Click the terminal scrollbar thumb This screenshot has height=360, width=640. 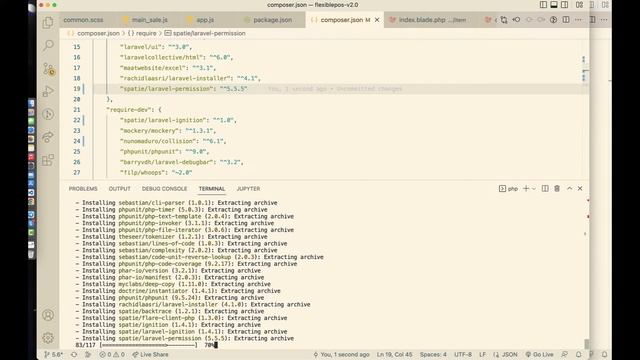pyautogui.click(x=587, y=344)
